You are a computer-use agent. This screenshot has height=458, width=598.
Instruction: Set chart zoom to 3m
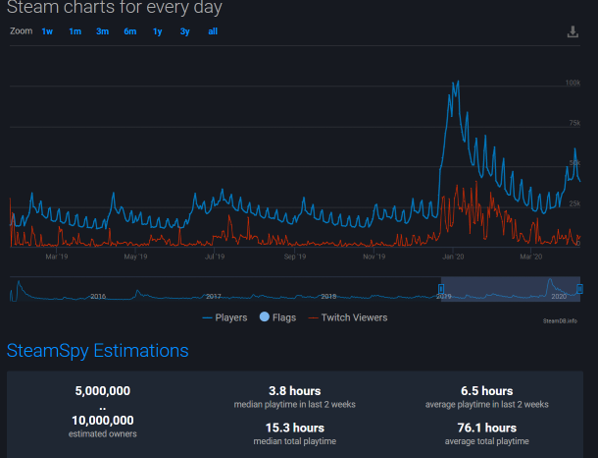click(102, 32)
